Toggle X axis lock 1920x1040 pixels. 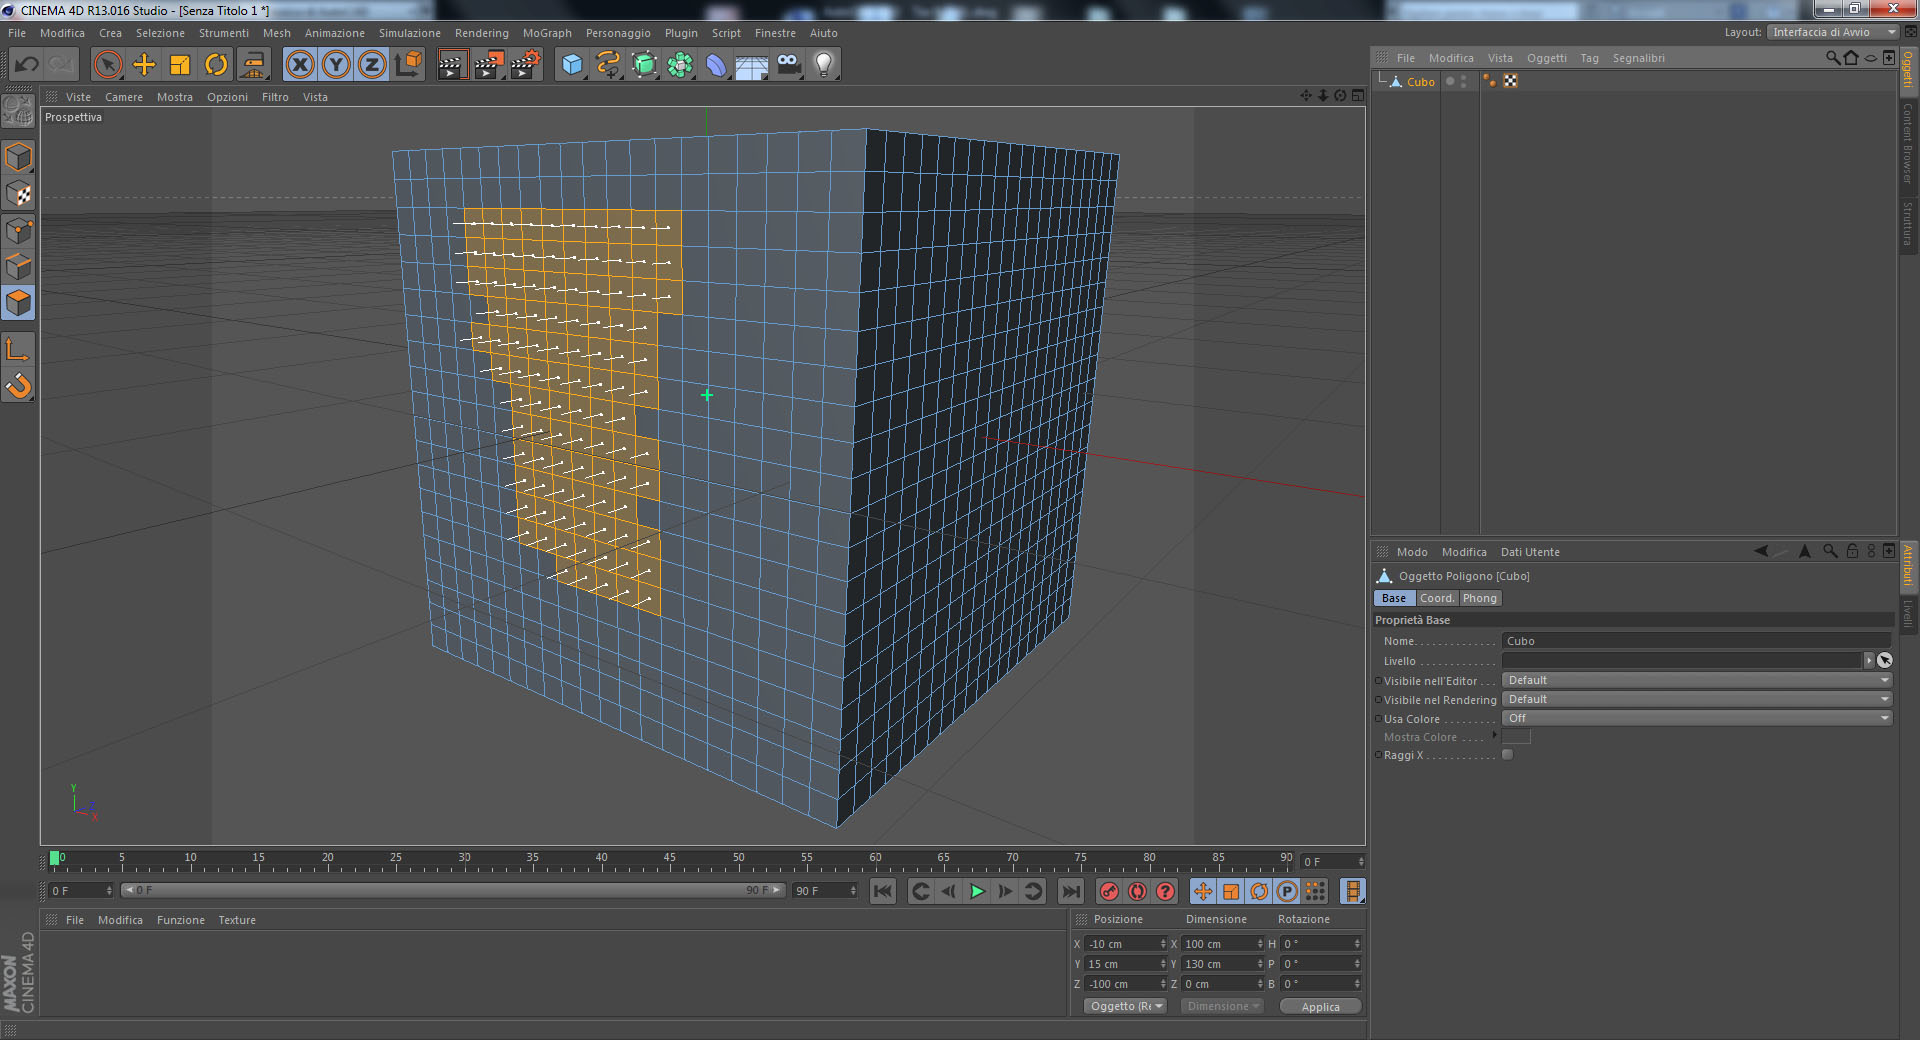300,65
